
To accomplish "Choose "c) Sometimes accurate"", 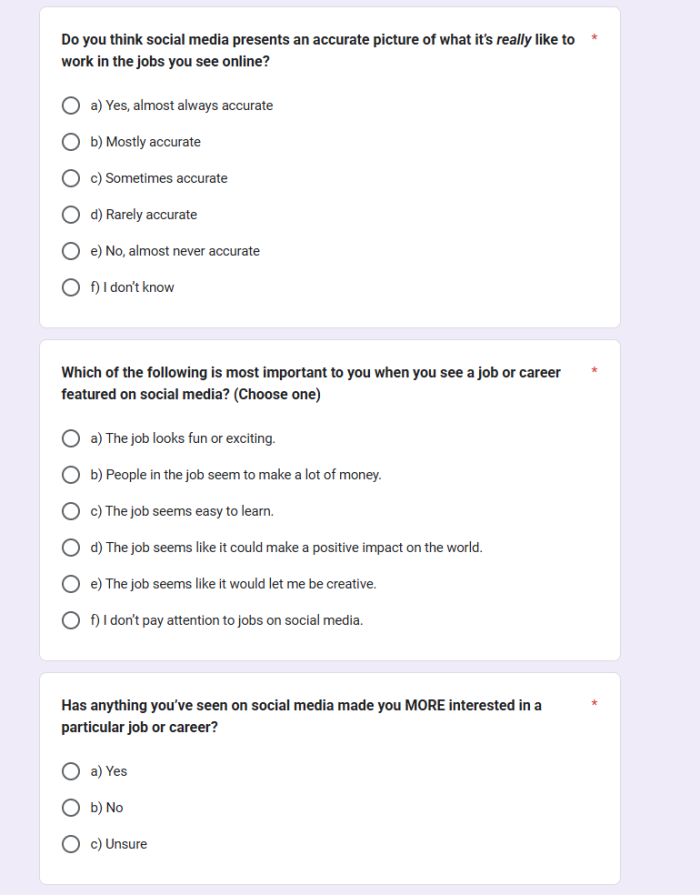I will pos(71,178).
